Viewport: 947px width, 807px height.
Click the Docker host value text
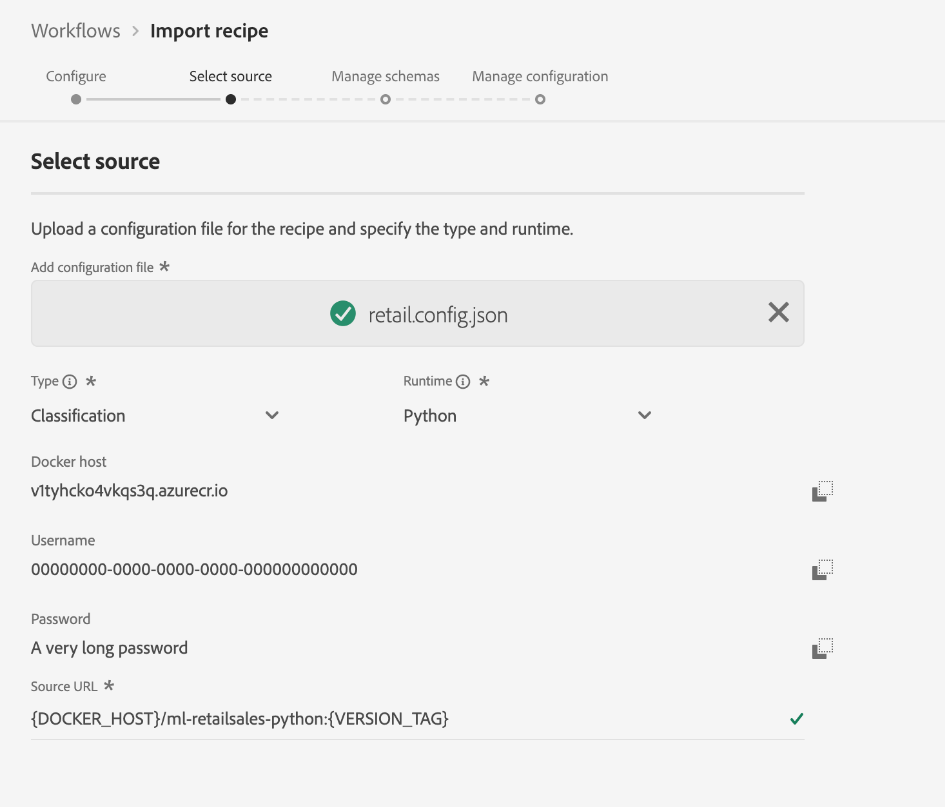point(129,491)
